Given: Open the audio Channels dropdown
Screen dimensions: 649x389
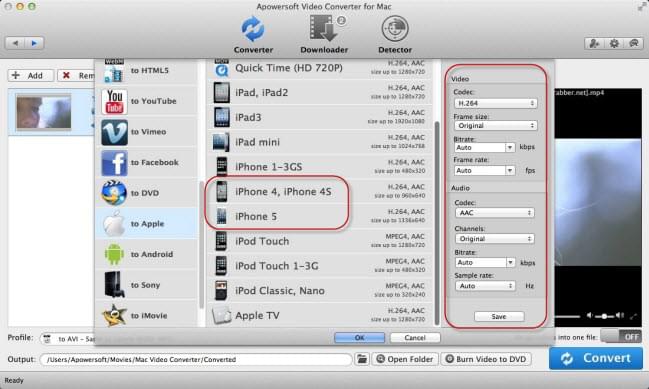Looking at the screenshot, I should (494, 239).
